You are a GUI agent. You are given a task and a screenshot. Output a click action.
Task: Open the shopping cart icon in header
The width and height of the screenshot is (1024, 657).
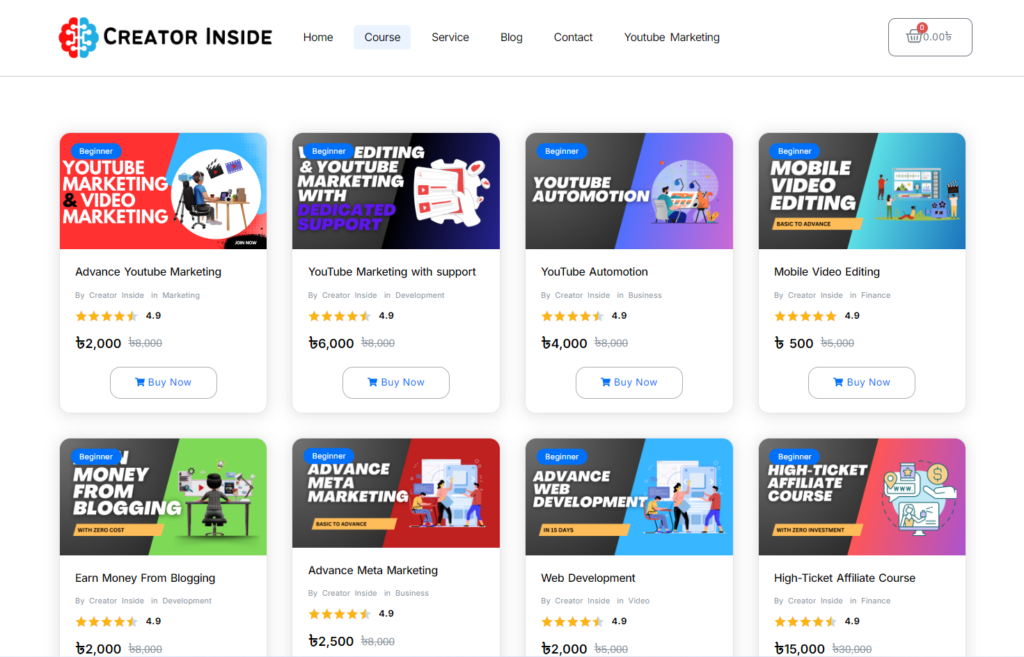[913, 37]
